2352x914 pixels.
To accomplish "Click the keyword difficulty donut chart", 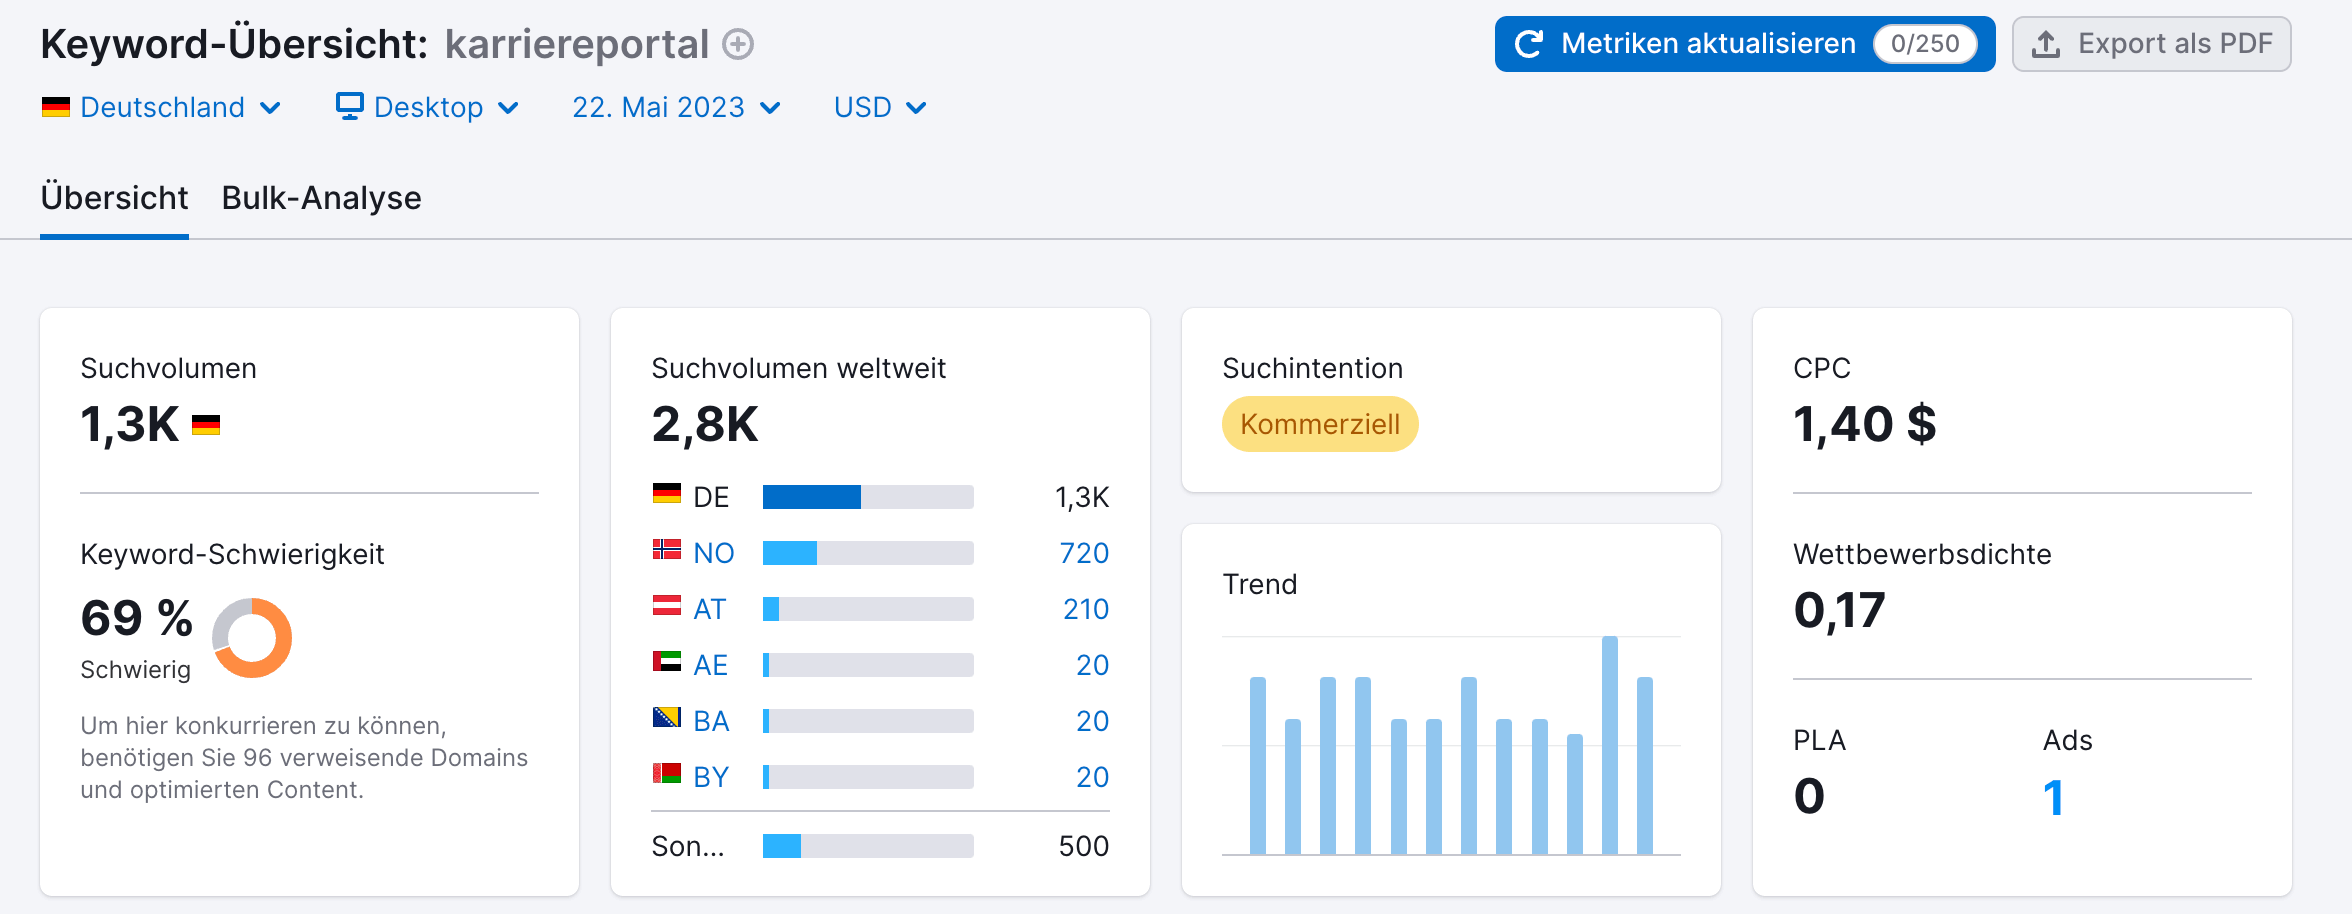I will click(252, 638).
